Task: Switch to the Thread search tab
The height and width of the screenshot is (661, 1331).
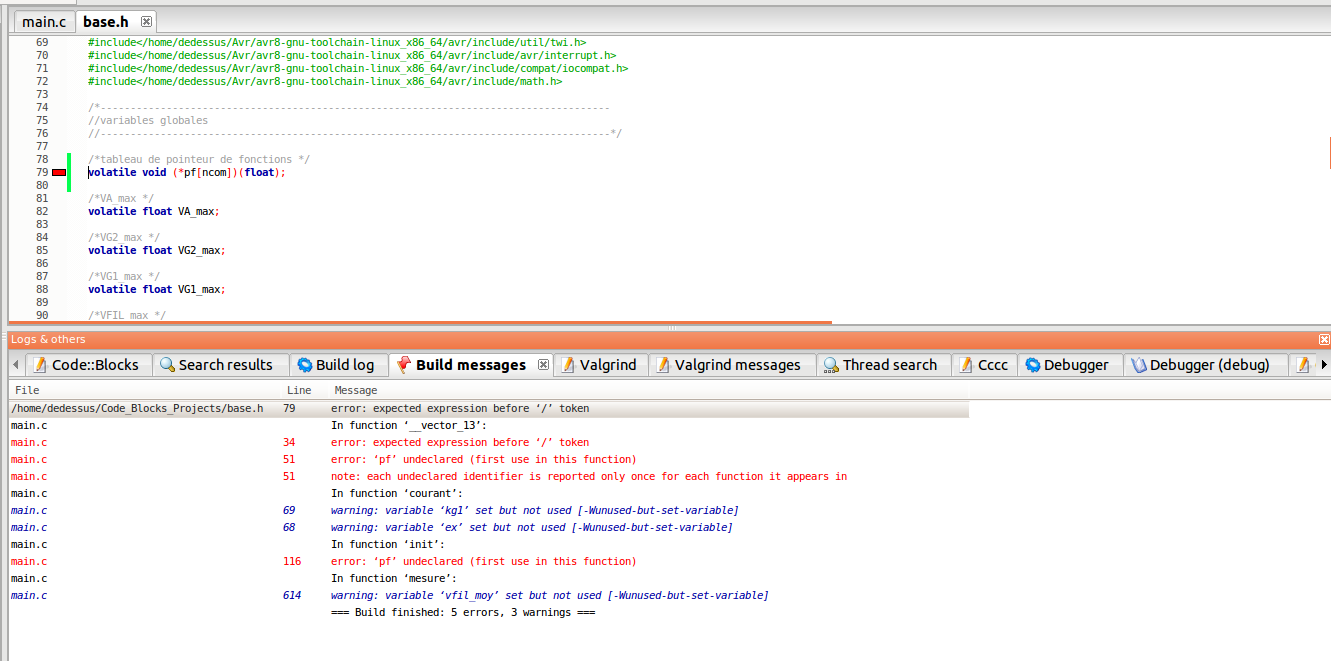Action: tap(881, 365)
